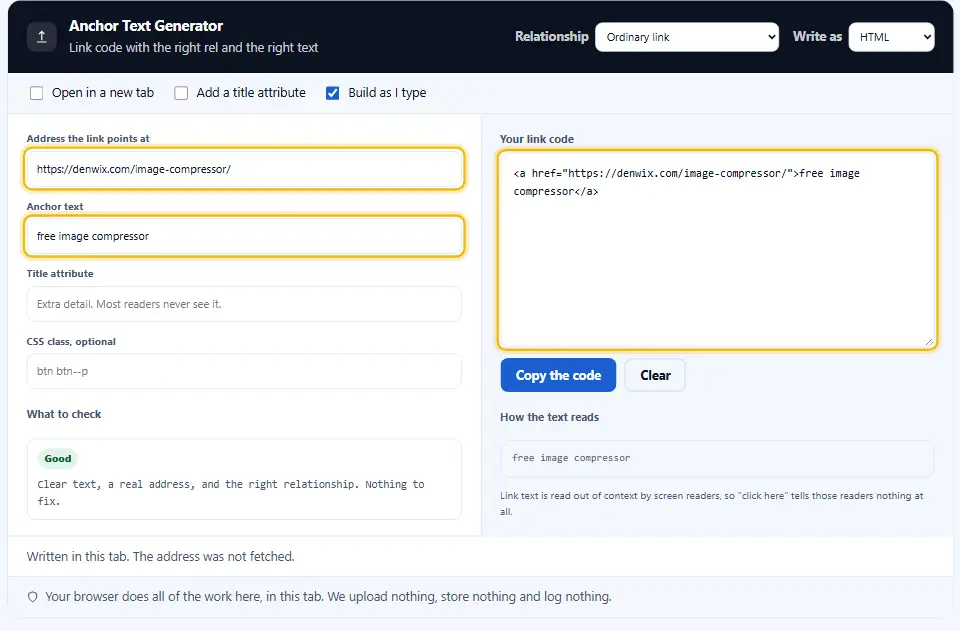Click the upload arrow icon in the header
Screen dimensions: 960x631
coord(42,37)
